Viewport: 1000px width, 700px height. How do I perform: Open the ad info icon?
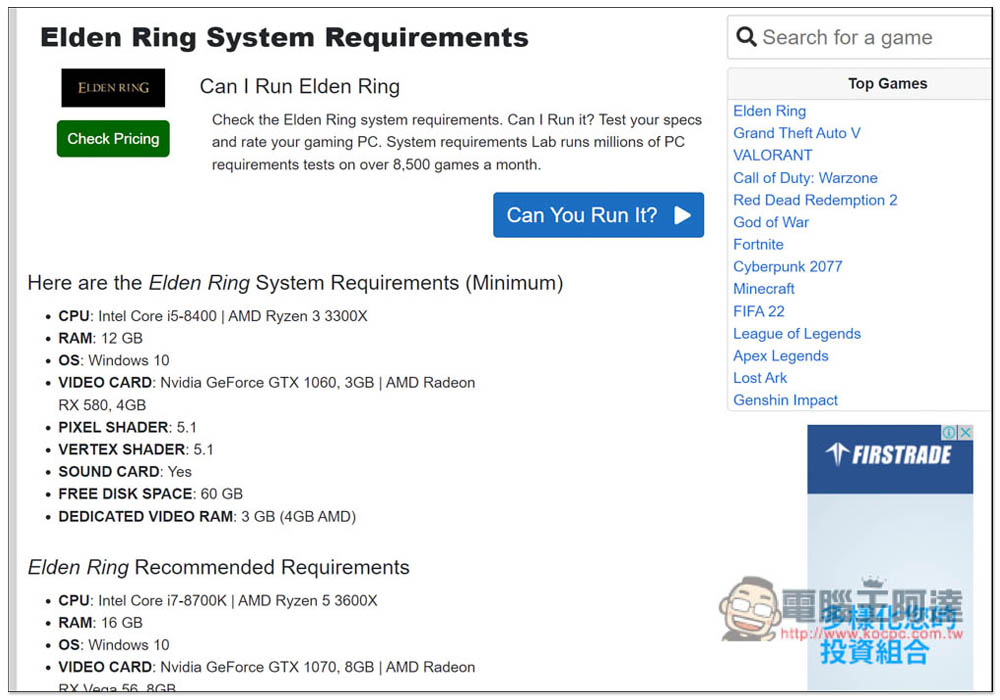pos(949,432)
